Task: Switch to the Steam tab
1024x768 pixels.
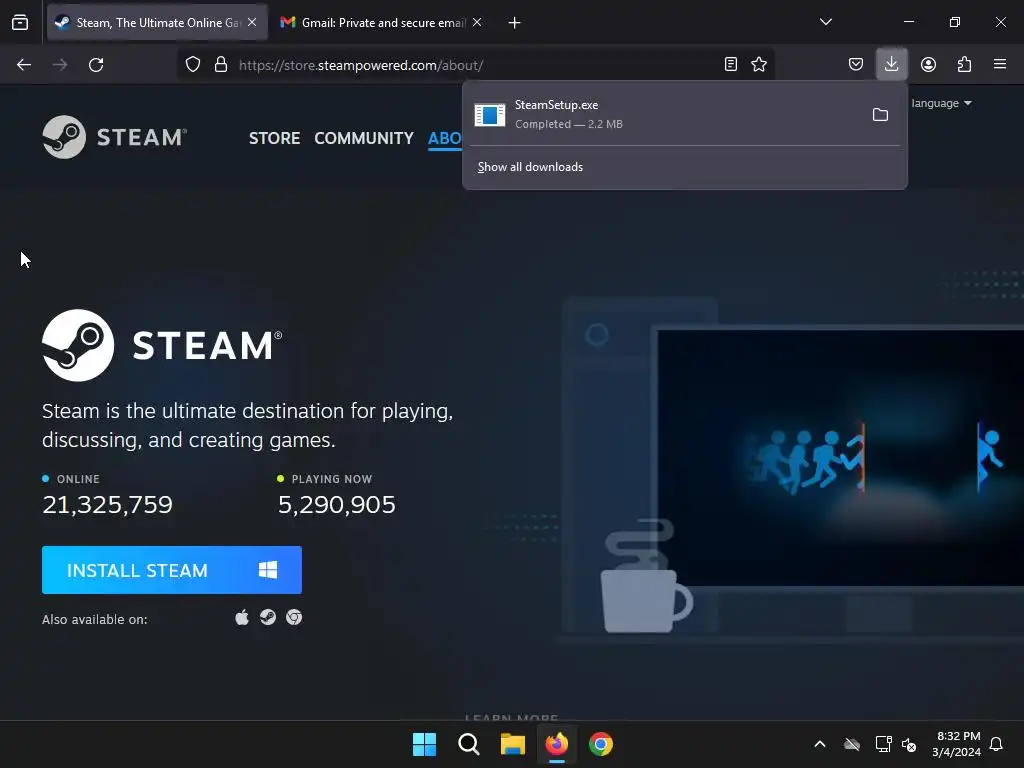Action: pos(157,22)
